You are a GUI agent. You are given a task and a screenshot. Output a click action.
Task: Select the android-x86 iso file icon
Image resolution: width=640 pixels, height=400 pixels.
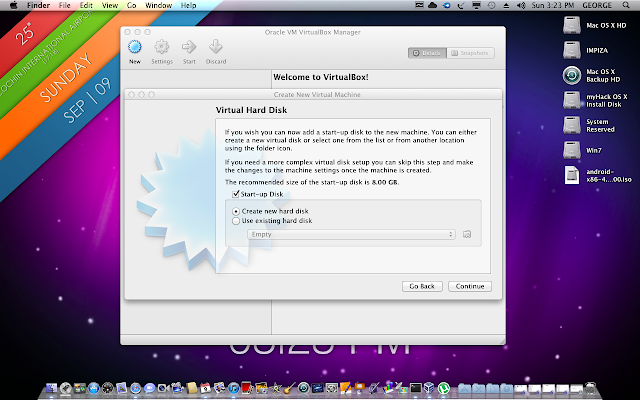(x=571, y=175)
